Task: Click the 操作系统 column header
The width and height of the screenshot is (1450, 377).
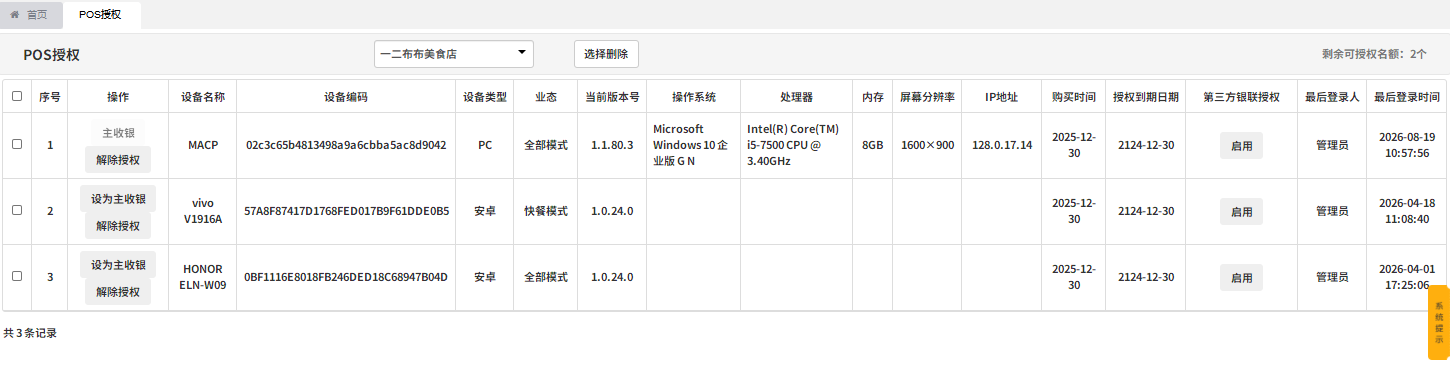Action: [693, 97]
